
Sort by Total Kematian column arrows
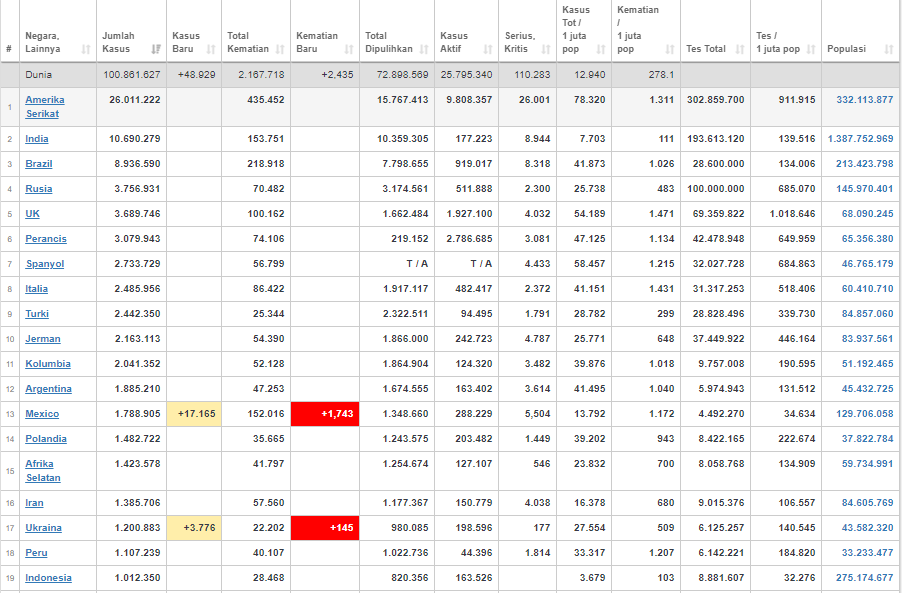(280, 49)
